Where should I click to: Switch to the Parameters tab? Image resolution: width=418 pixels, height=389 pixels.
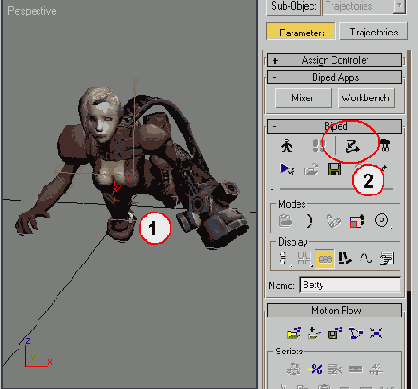pyautogui.click(x=301, y=31)
